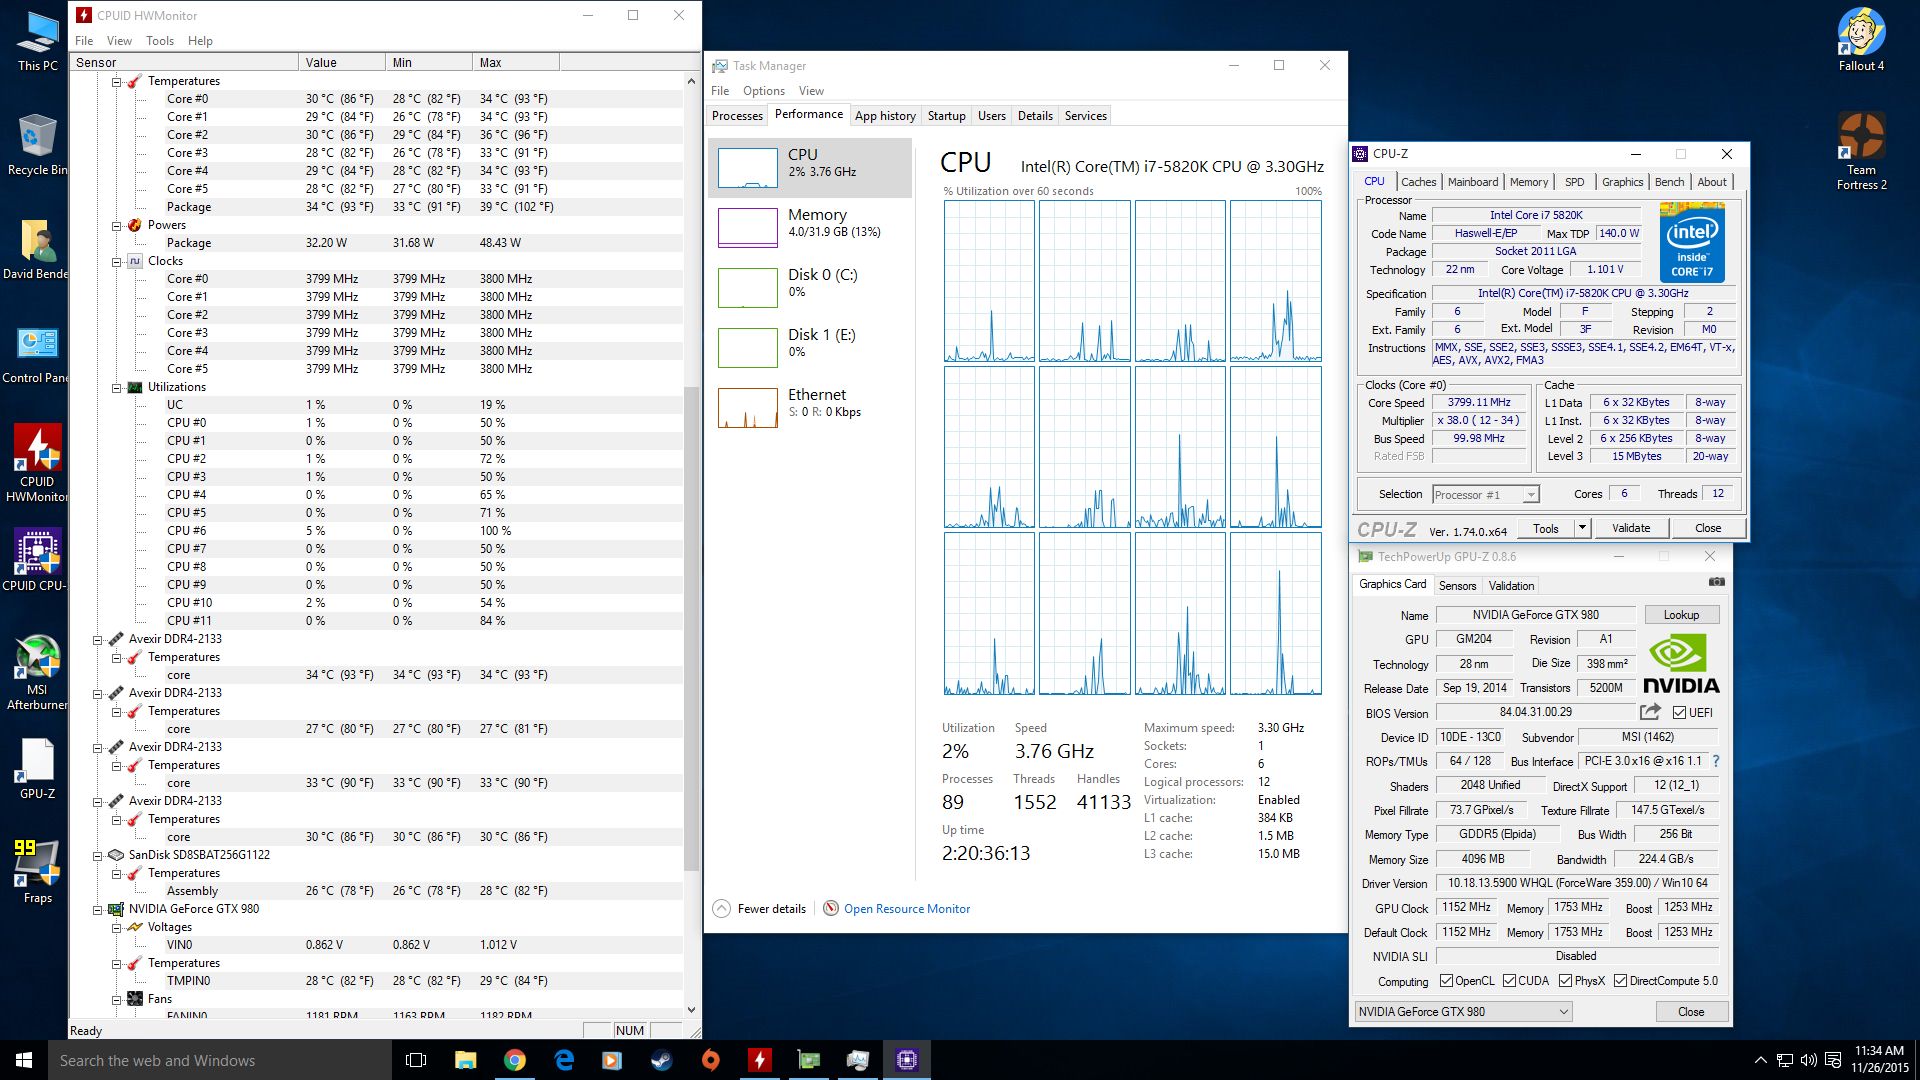Open the NVIDIA GeForce GTX 980 device dropdown
Screen dimensions: 1920x1080
(x=1463, y=1012)
